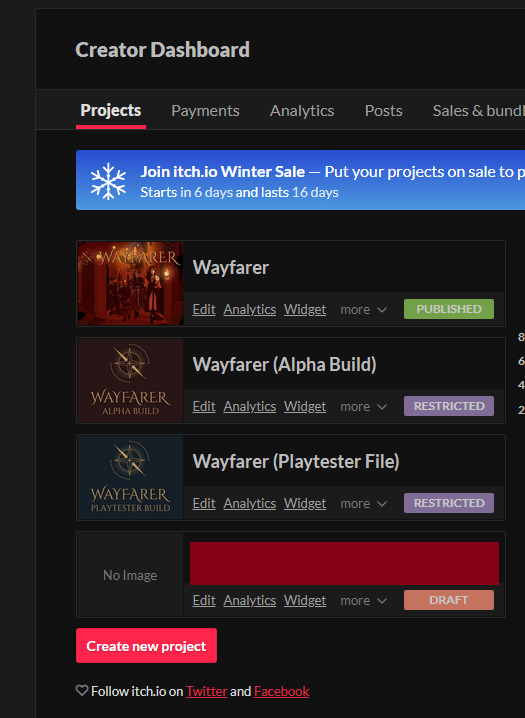Expand the more menu for Wayfarer (Playtester File)
This screenshot has width=525, height=718.
(363, 504)
